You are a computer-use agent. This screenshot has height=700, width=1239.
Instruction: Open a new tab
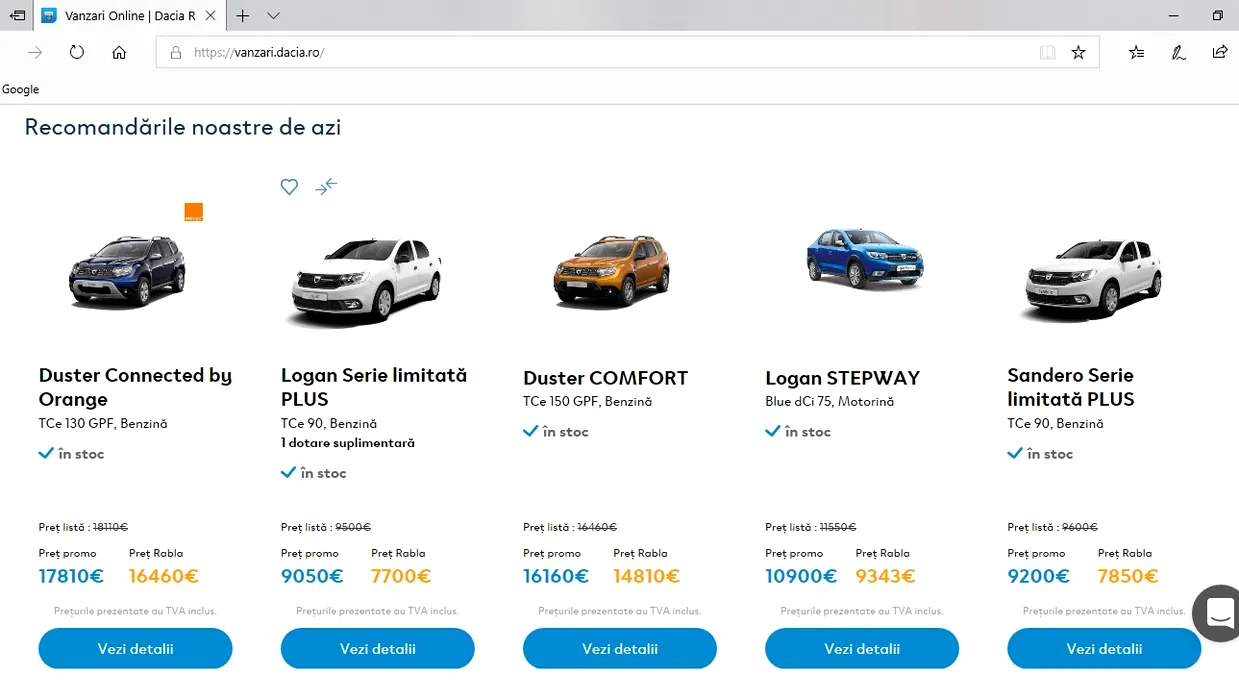pos(242,16)
